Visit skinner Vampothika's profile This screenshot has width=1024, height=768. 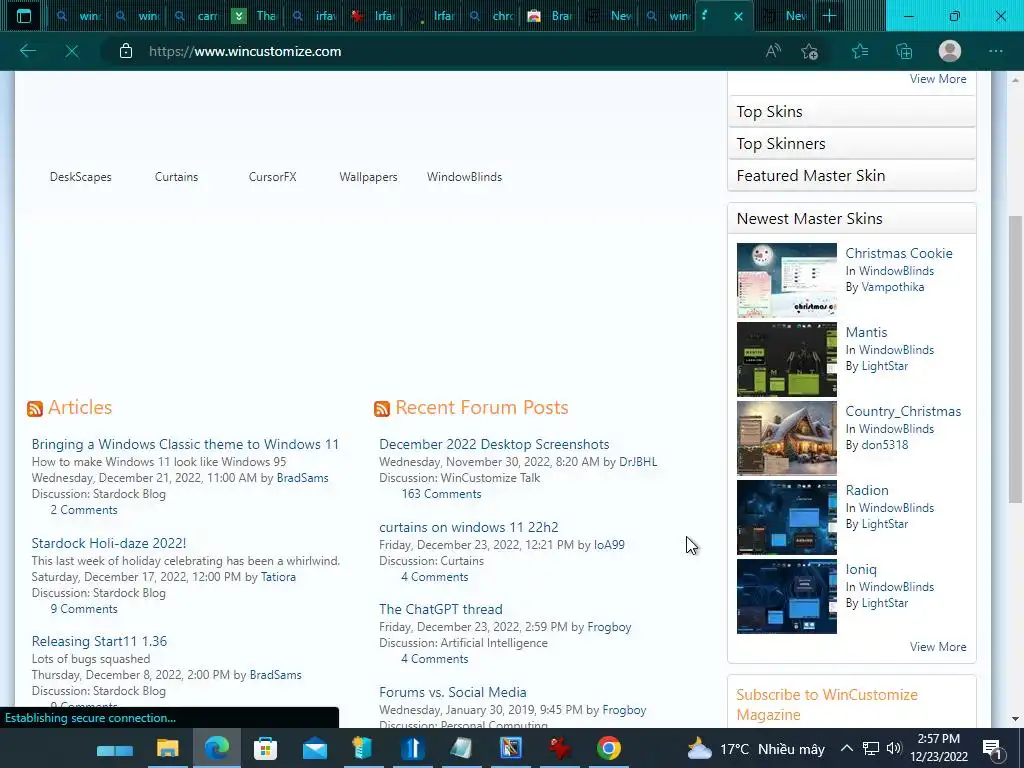893,287
